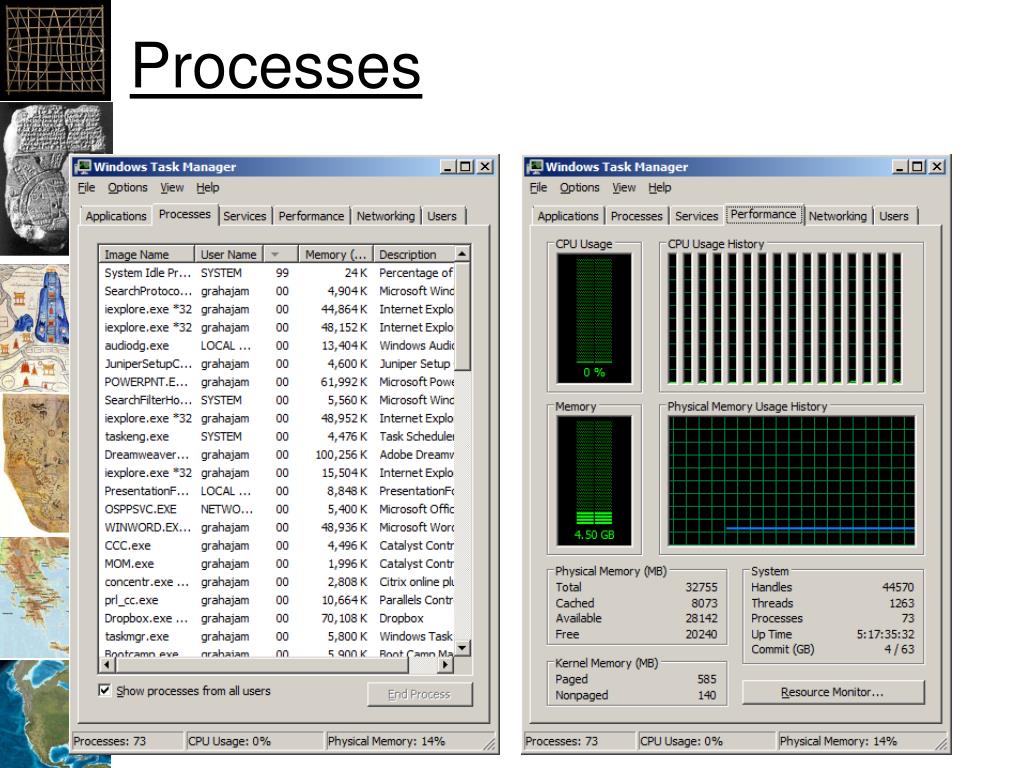Toggle Show processes from all users checkbox
The height and width of the screenshot is (768, 1024).
104,690
